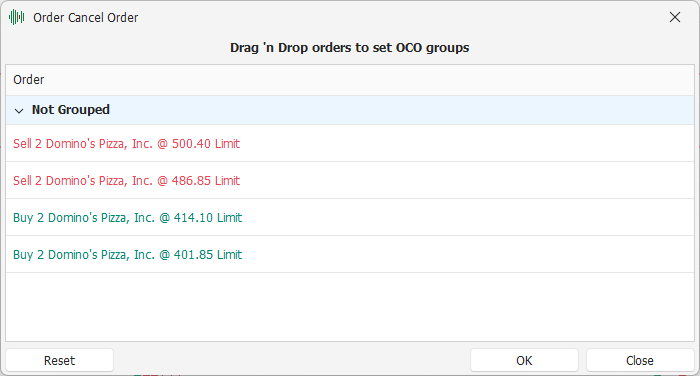Click blank right side of Not Grouped row
The width and height of the screenshot is (700, 376).
click(402, 110)
